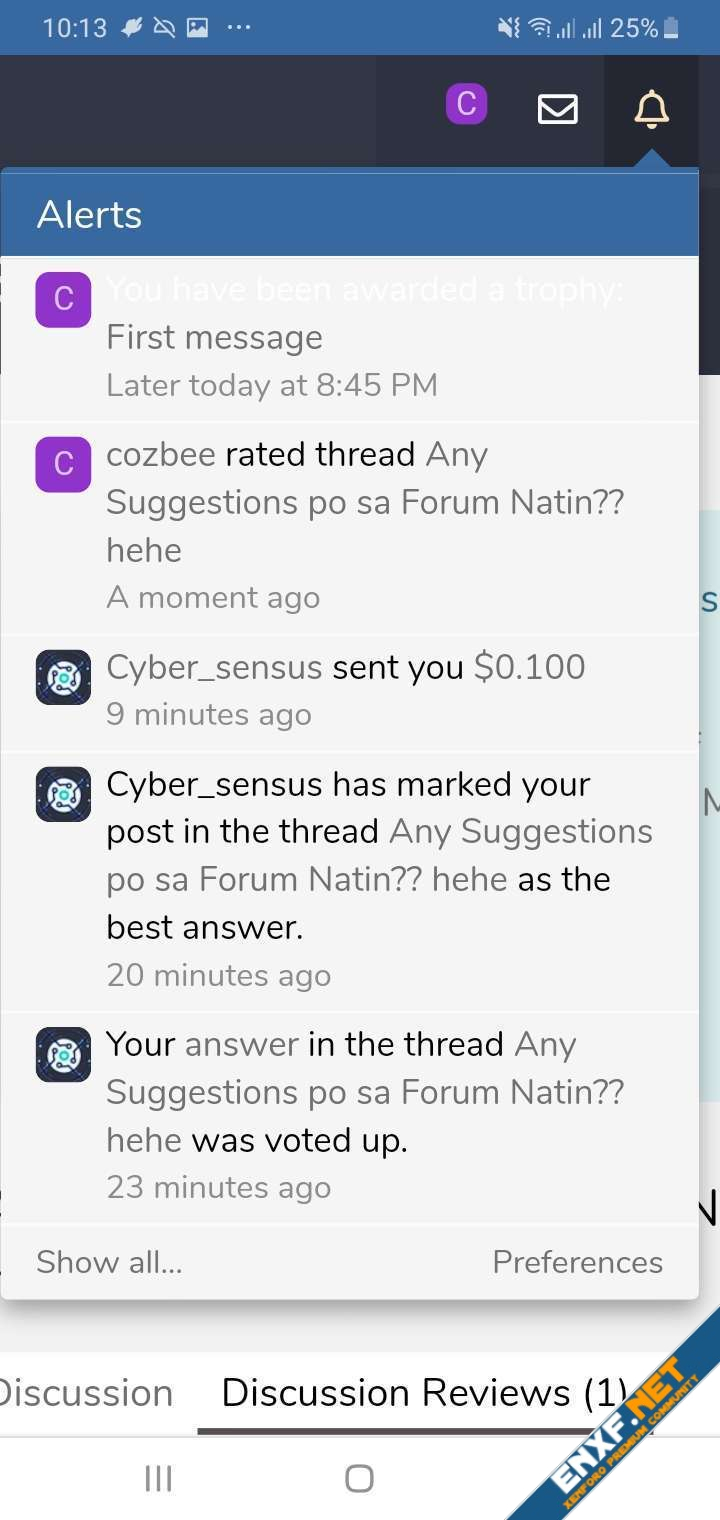Tap the purple C account avatar in header
Image resolution: width=720 pixels, height=1520 pixels.
[466, 104]
